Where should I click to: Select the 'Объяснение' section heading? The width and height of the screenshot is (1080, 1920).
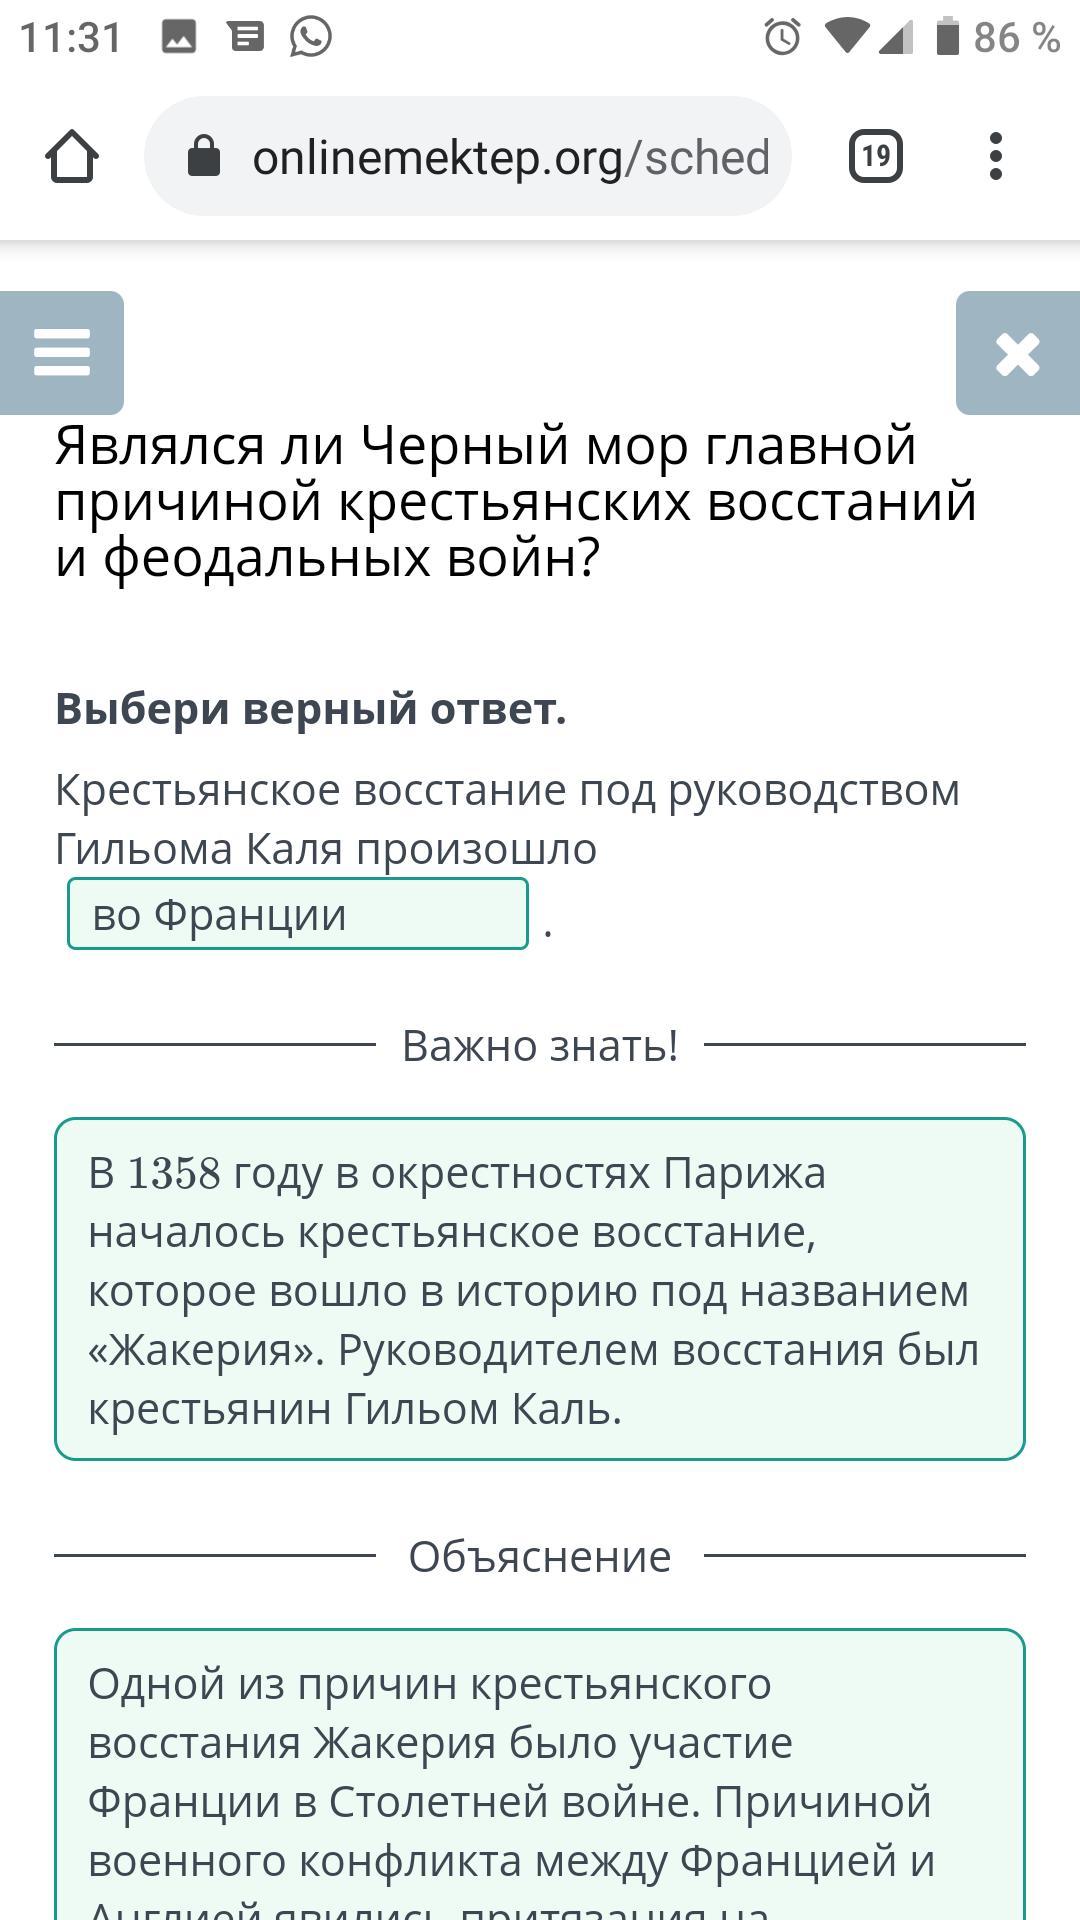click(x=540, y=1557)
